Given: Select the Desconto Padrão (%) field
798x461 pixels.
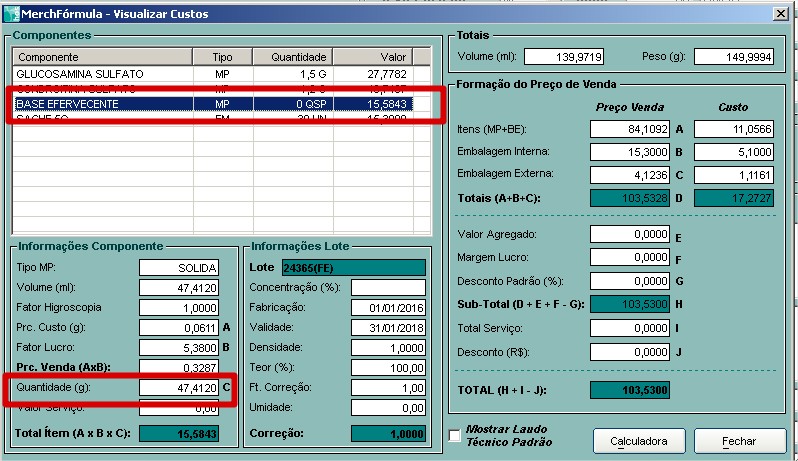Looking at the screenshot, I should pos(630,281).
